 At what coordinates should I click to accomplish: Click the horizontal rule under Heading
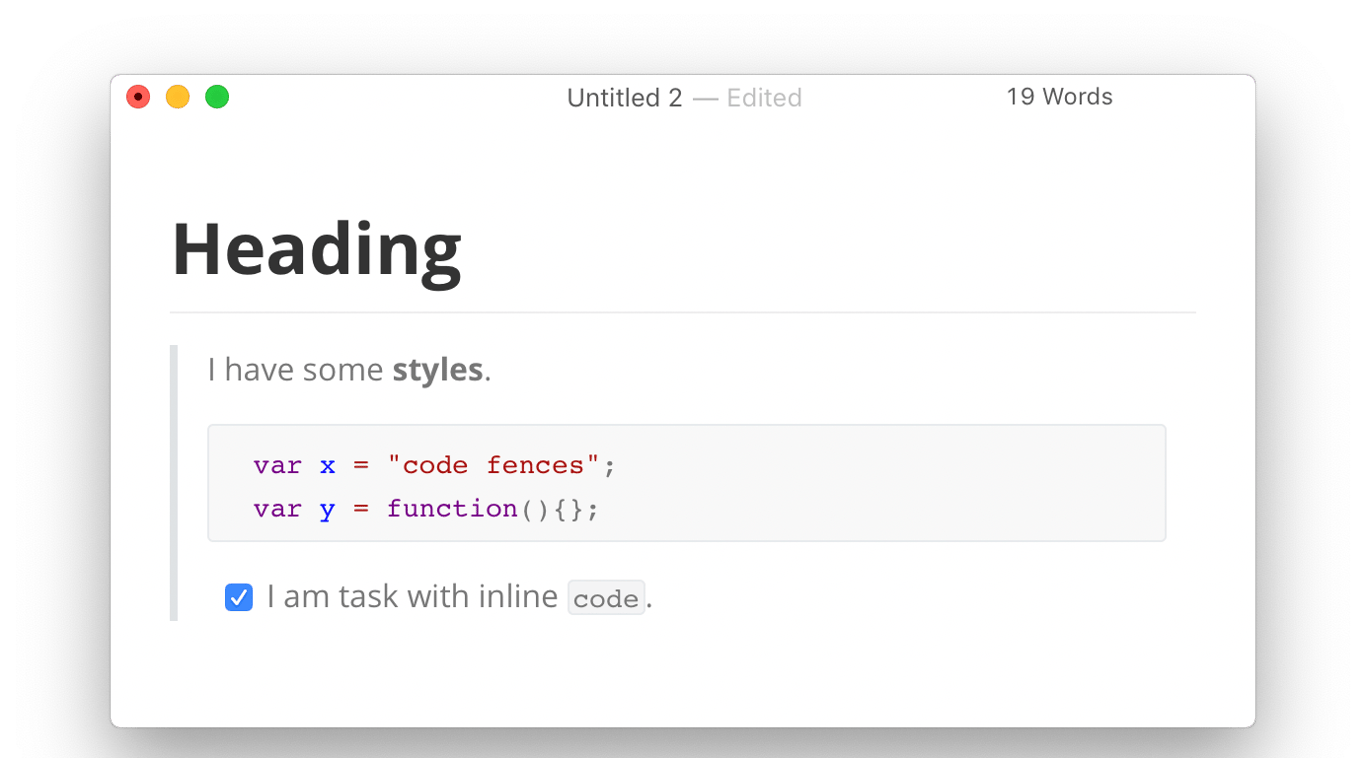click(682, 313)
